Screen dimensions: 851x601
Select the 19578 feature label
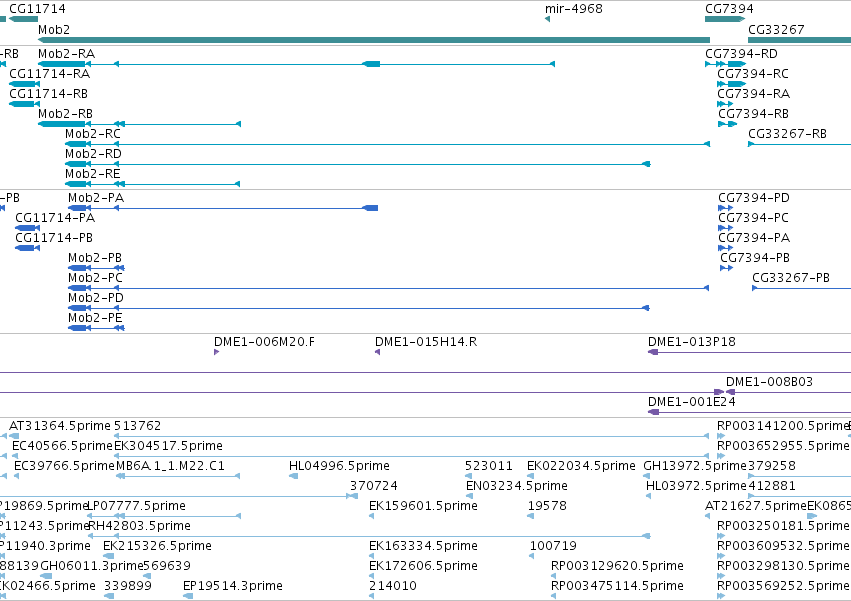point(547,506)
